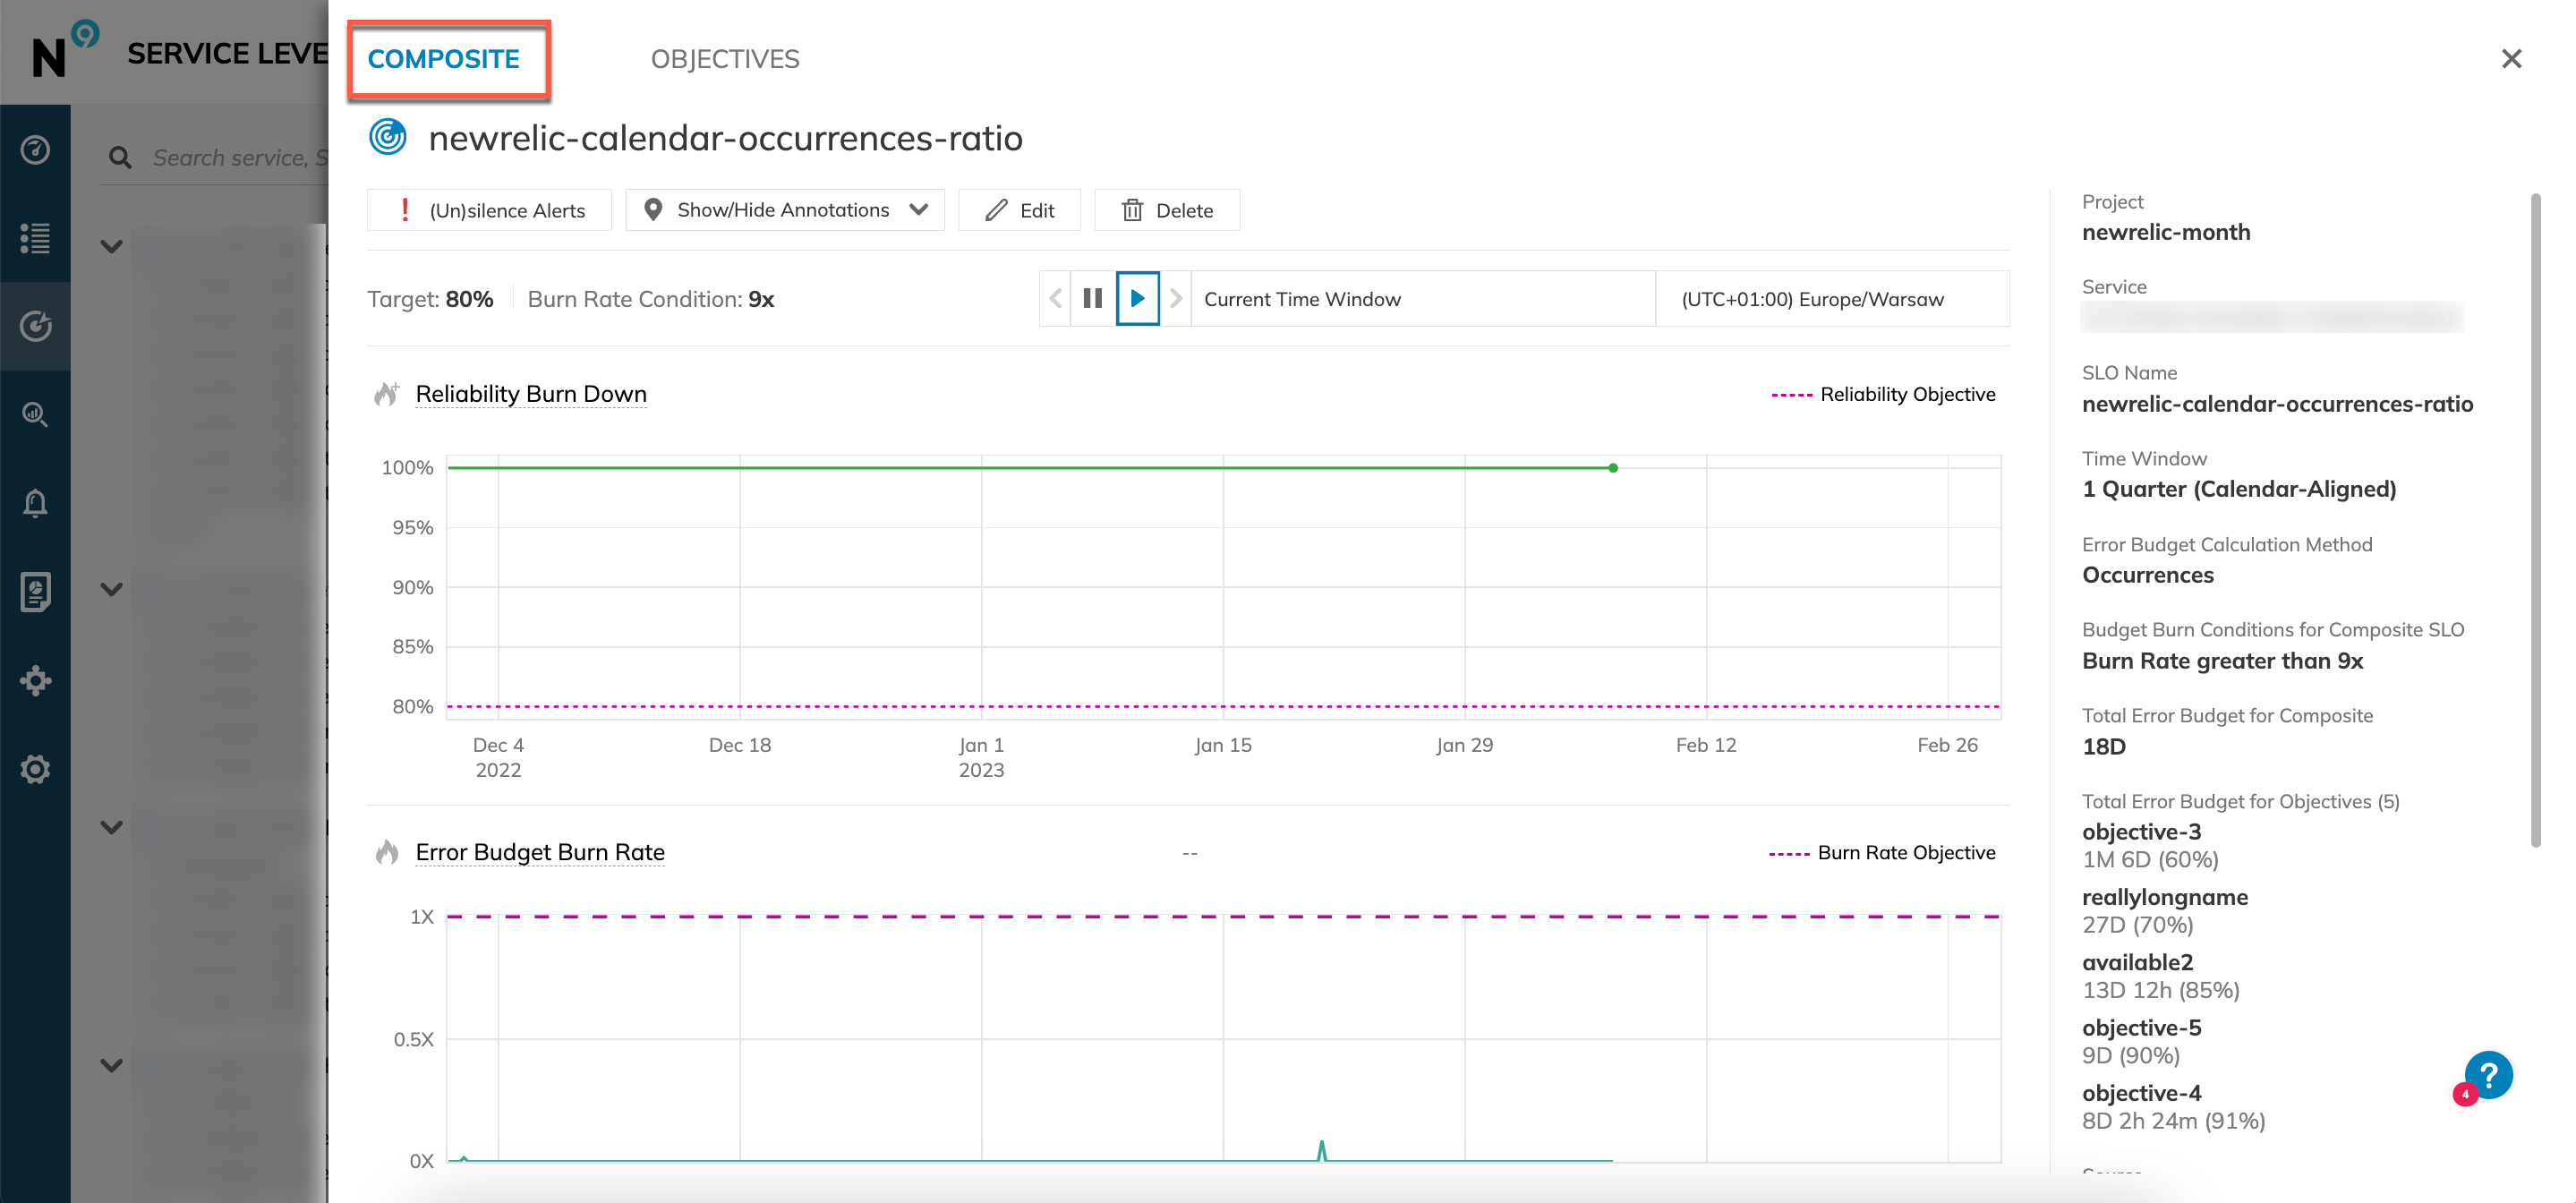This screenshot has height=1203, width=2576.
Task: Click the Target 80% value
Action: pyautogui.click(x=469, y=299)
